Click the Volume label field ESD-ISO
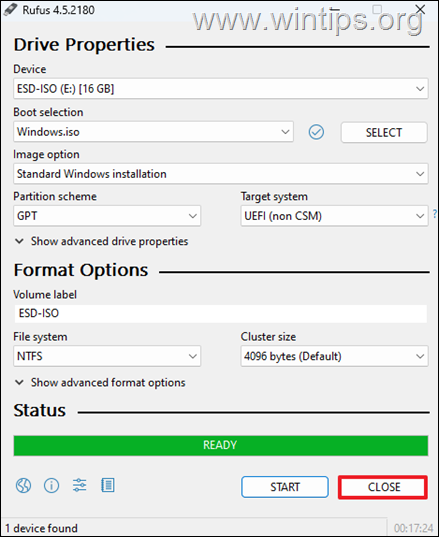This screenshot has height=537, width=439. (x=221, y=313)
